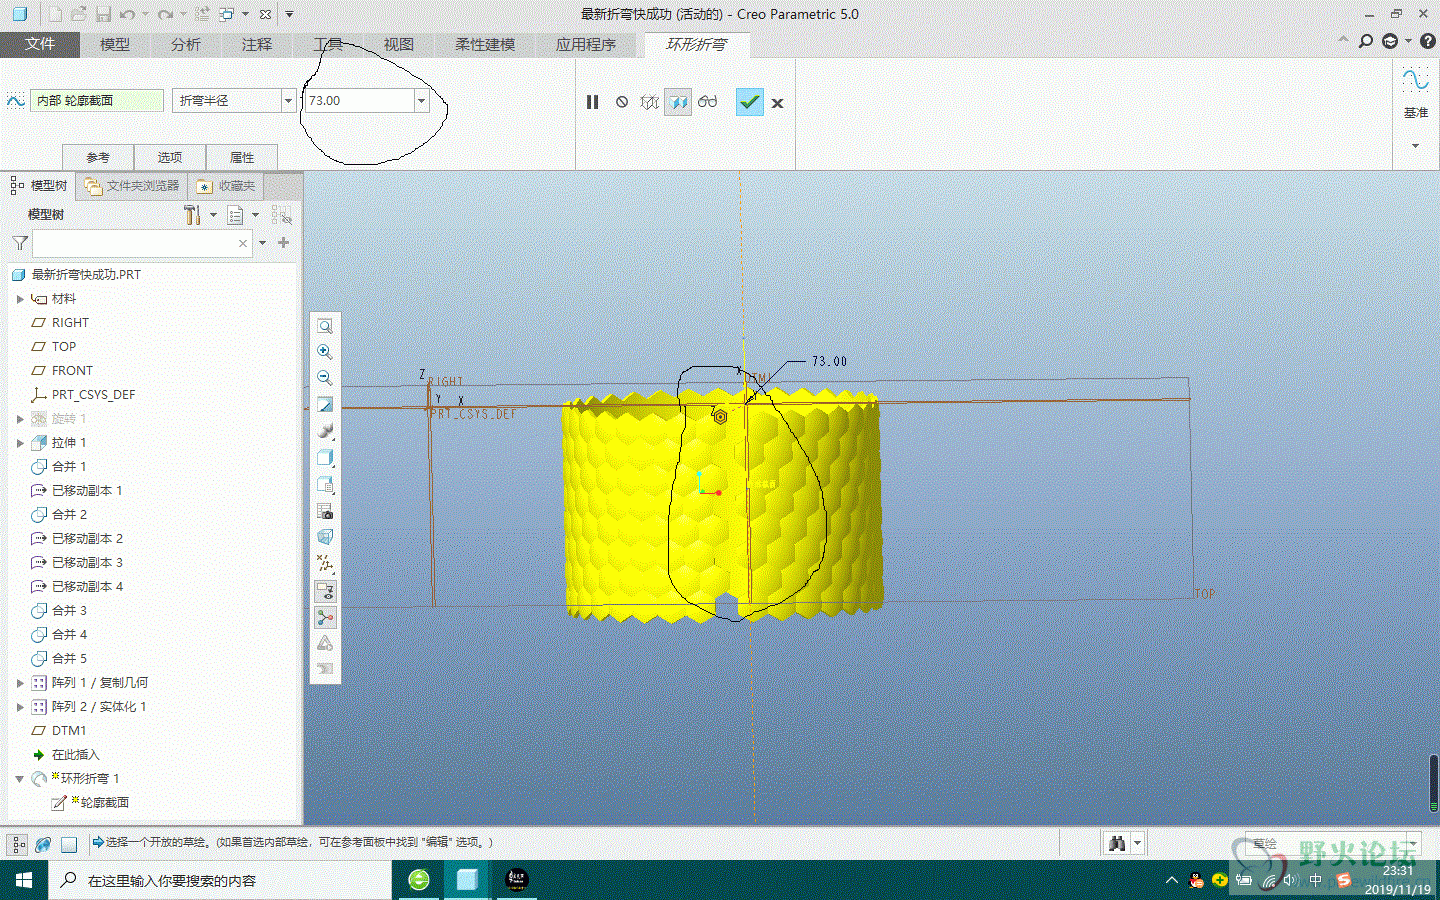
Task: Click the open folder icon in the quick access bar
Action: [78, 14]
